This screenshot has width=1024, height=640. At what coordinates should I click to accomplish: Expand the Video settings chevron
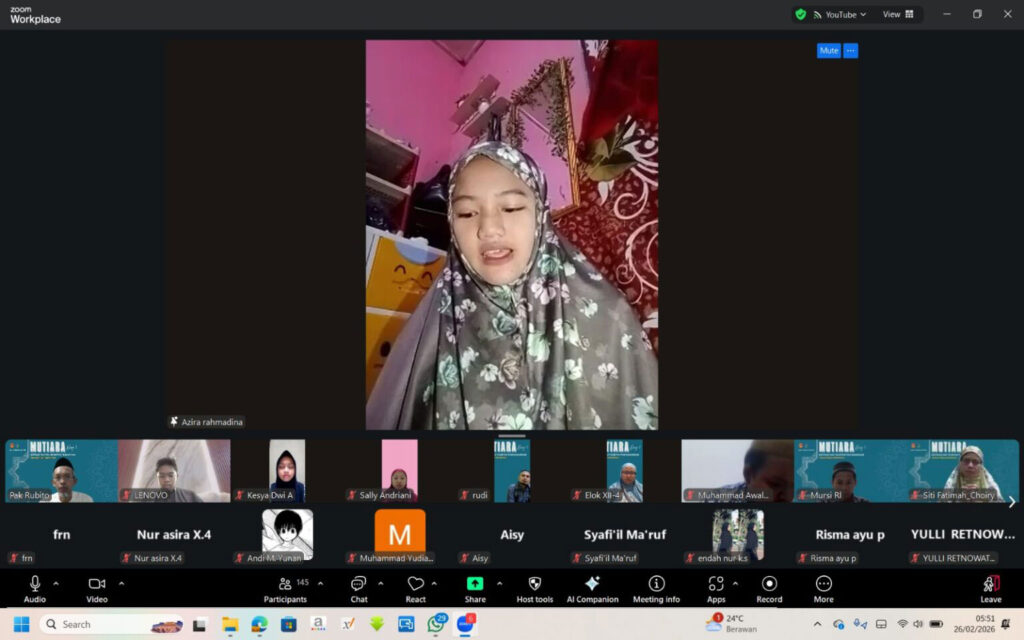(120, 583)
